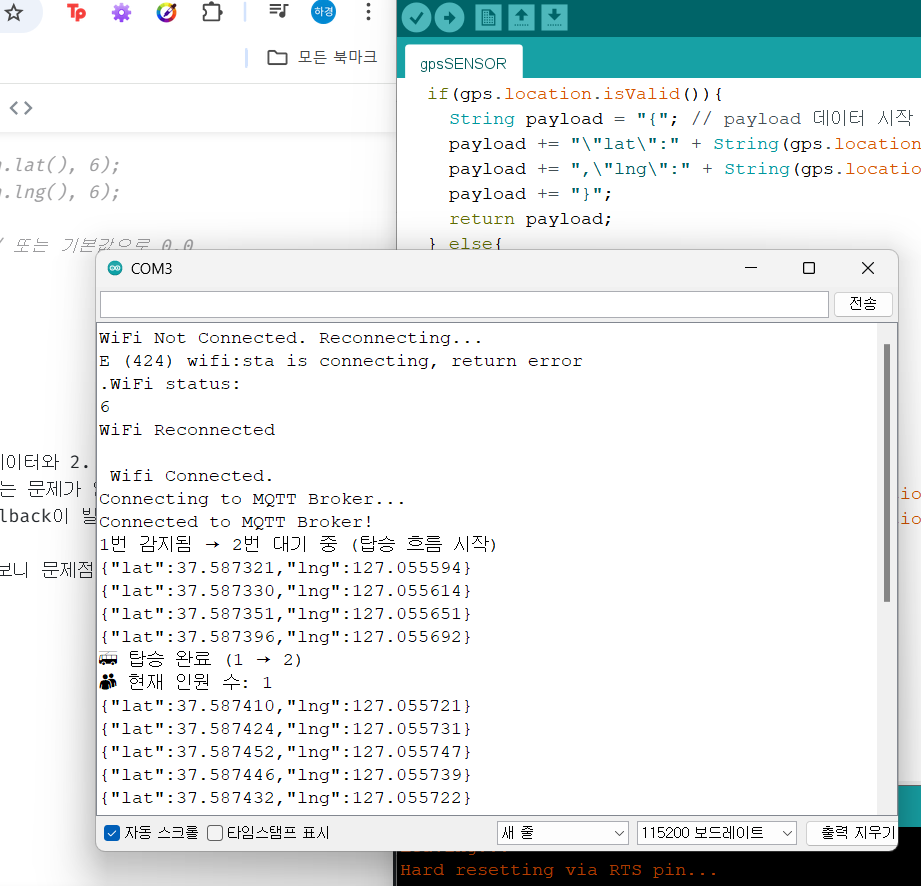Click the 'WiFi Reconnected' output line

tap(187, 429)
